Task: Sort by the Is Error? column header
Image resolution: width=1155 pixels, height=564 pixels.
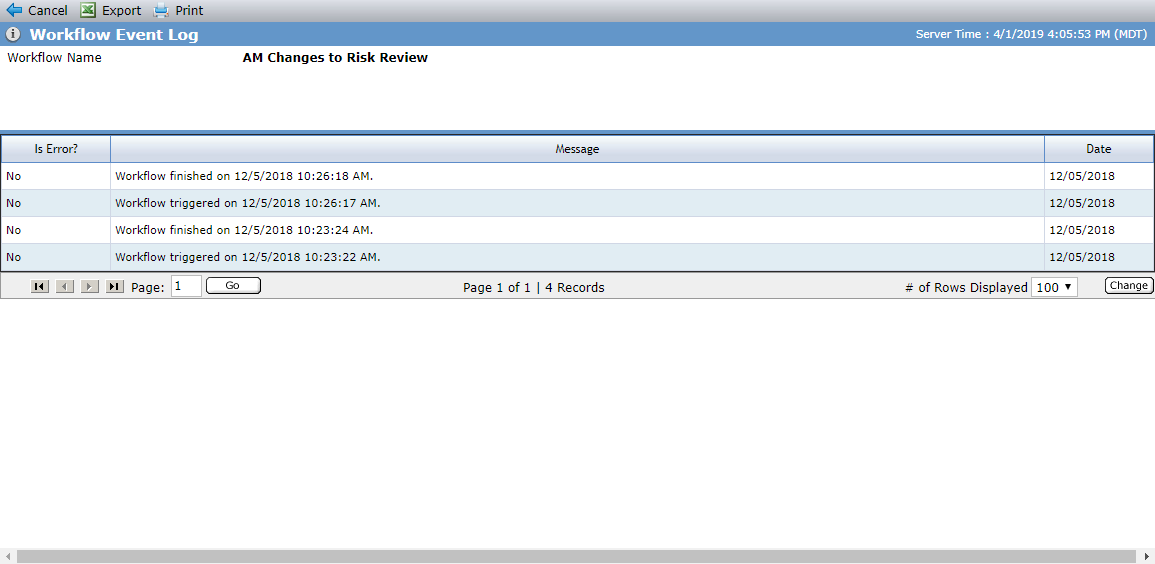Action: point(56,149)
